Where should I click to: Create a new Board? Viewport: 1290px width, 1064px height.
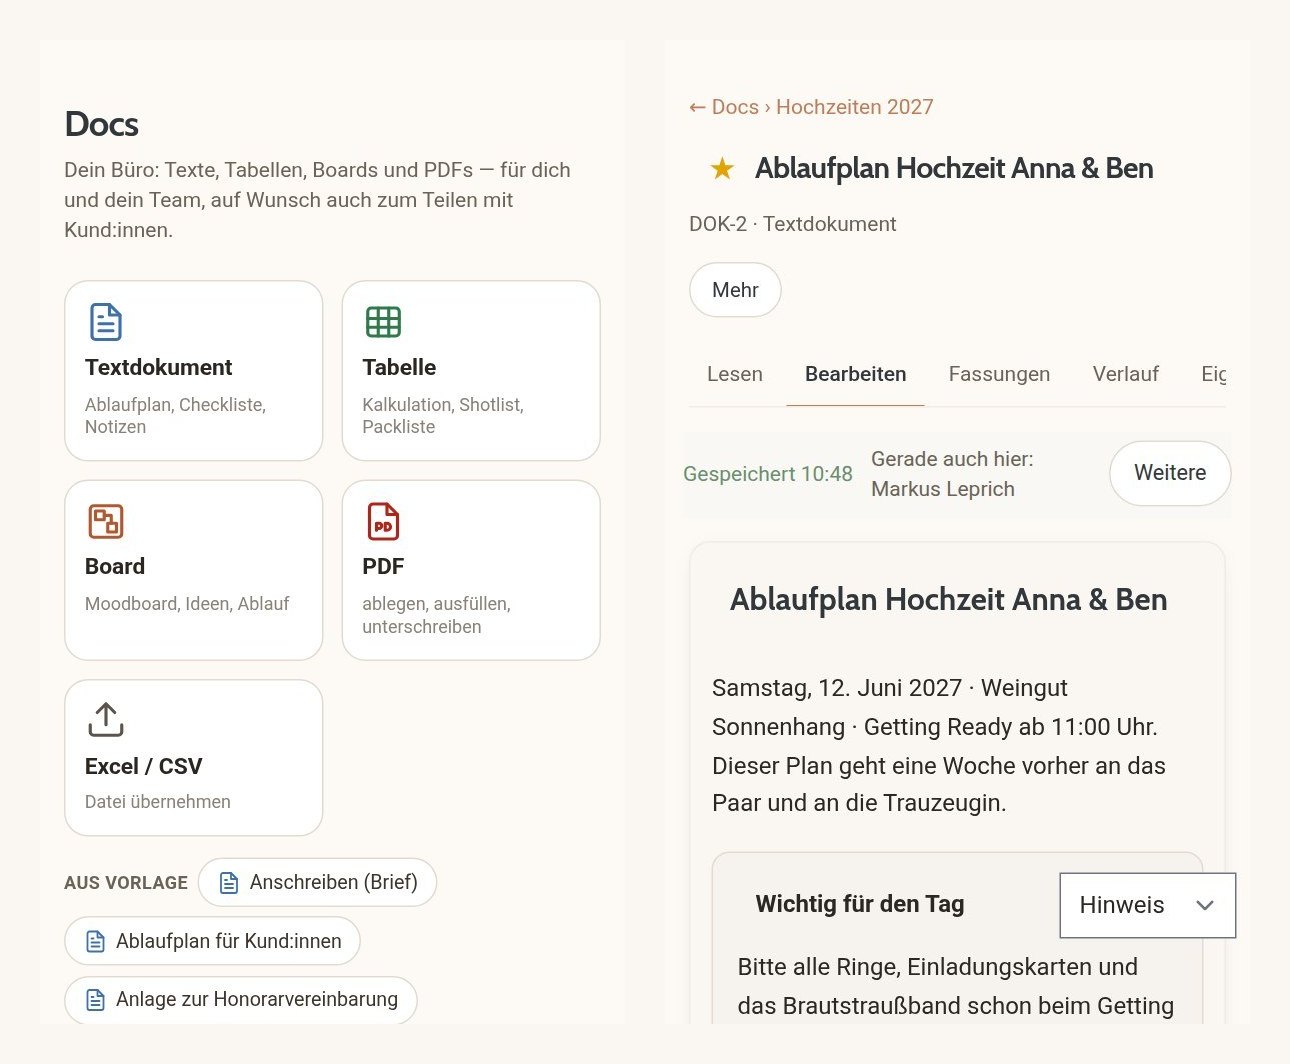194,570
